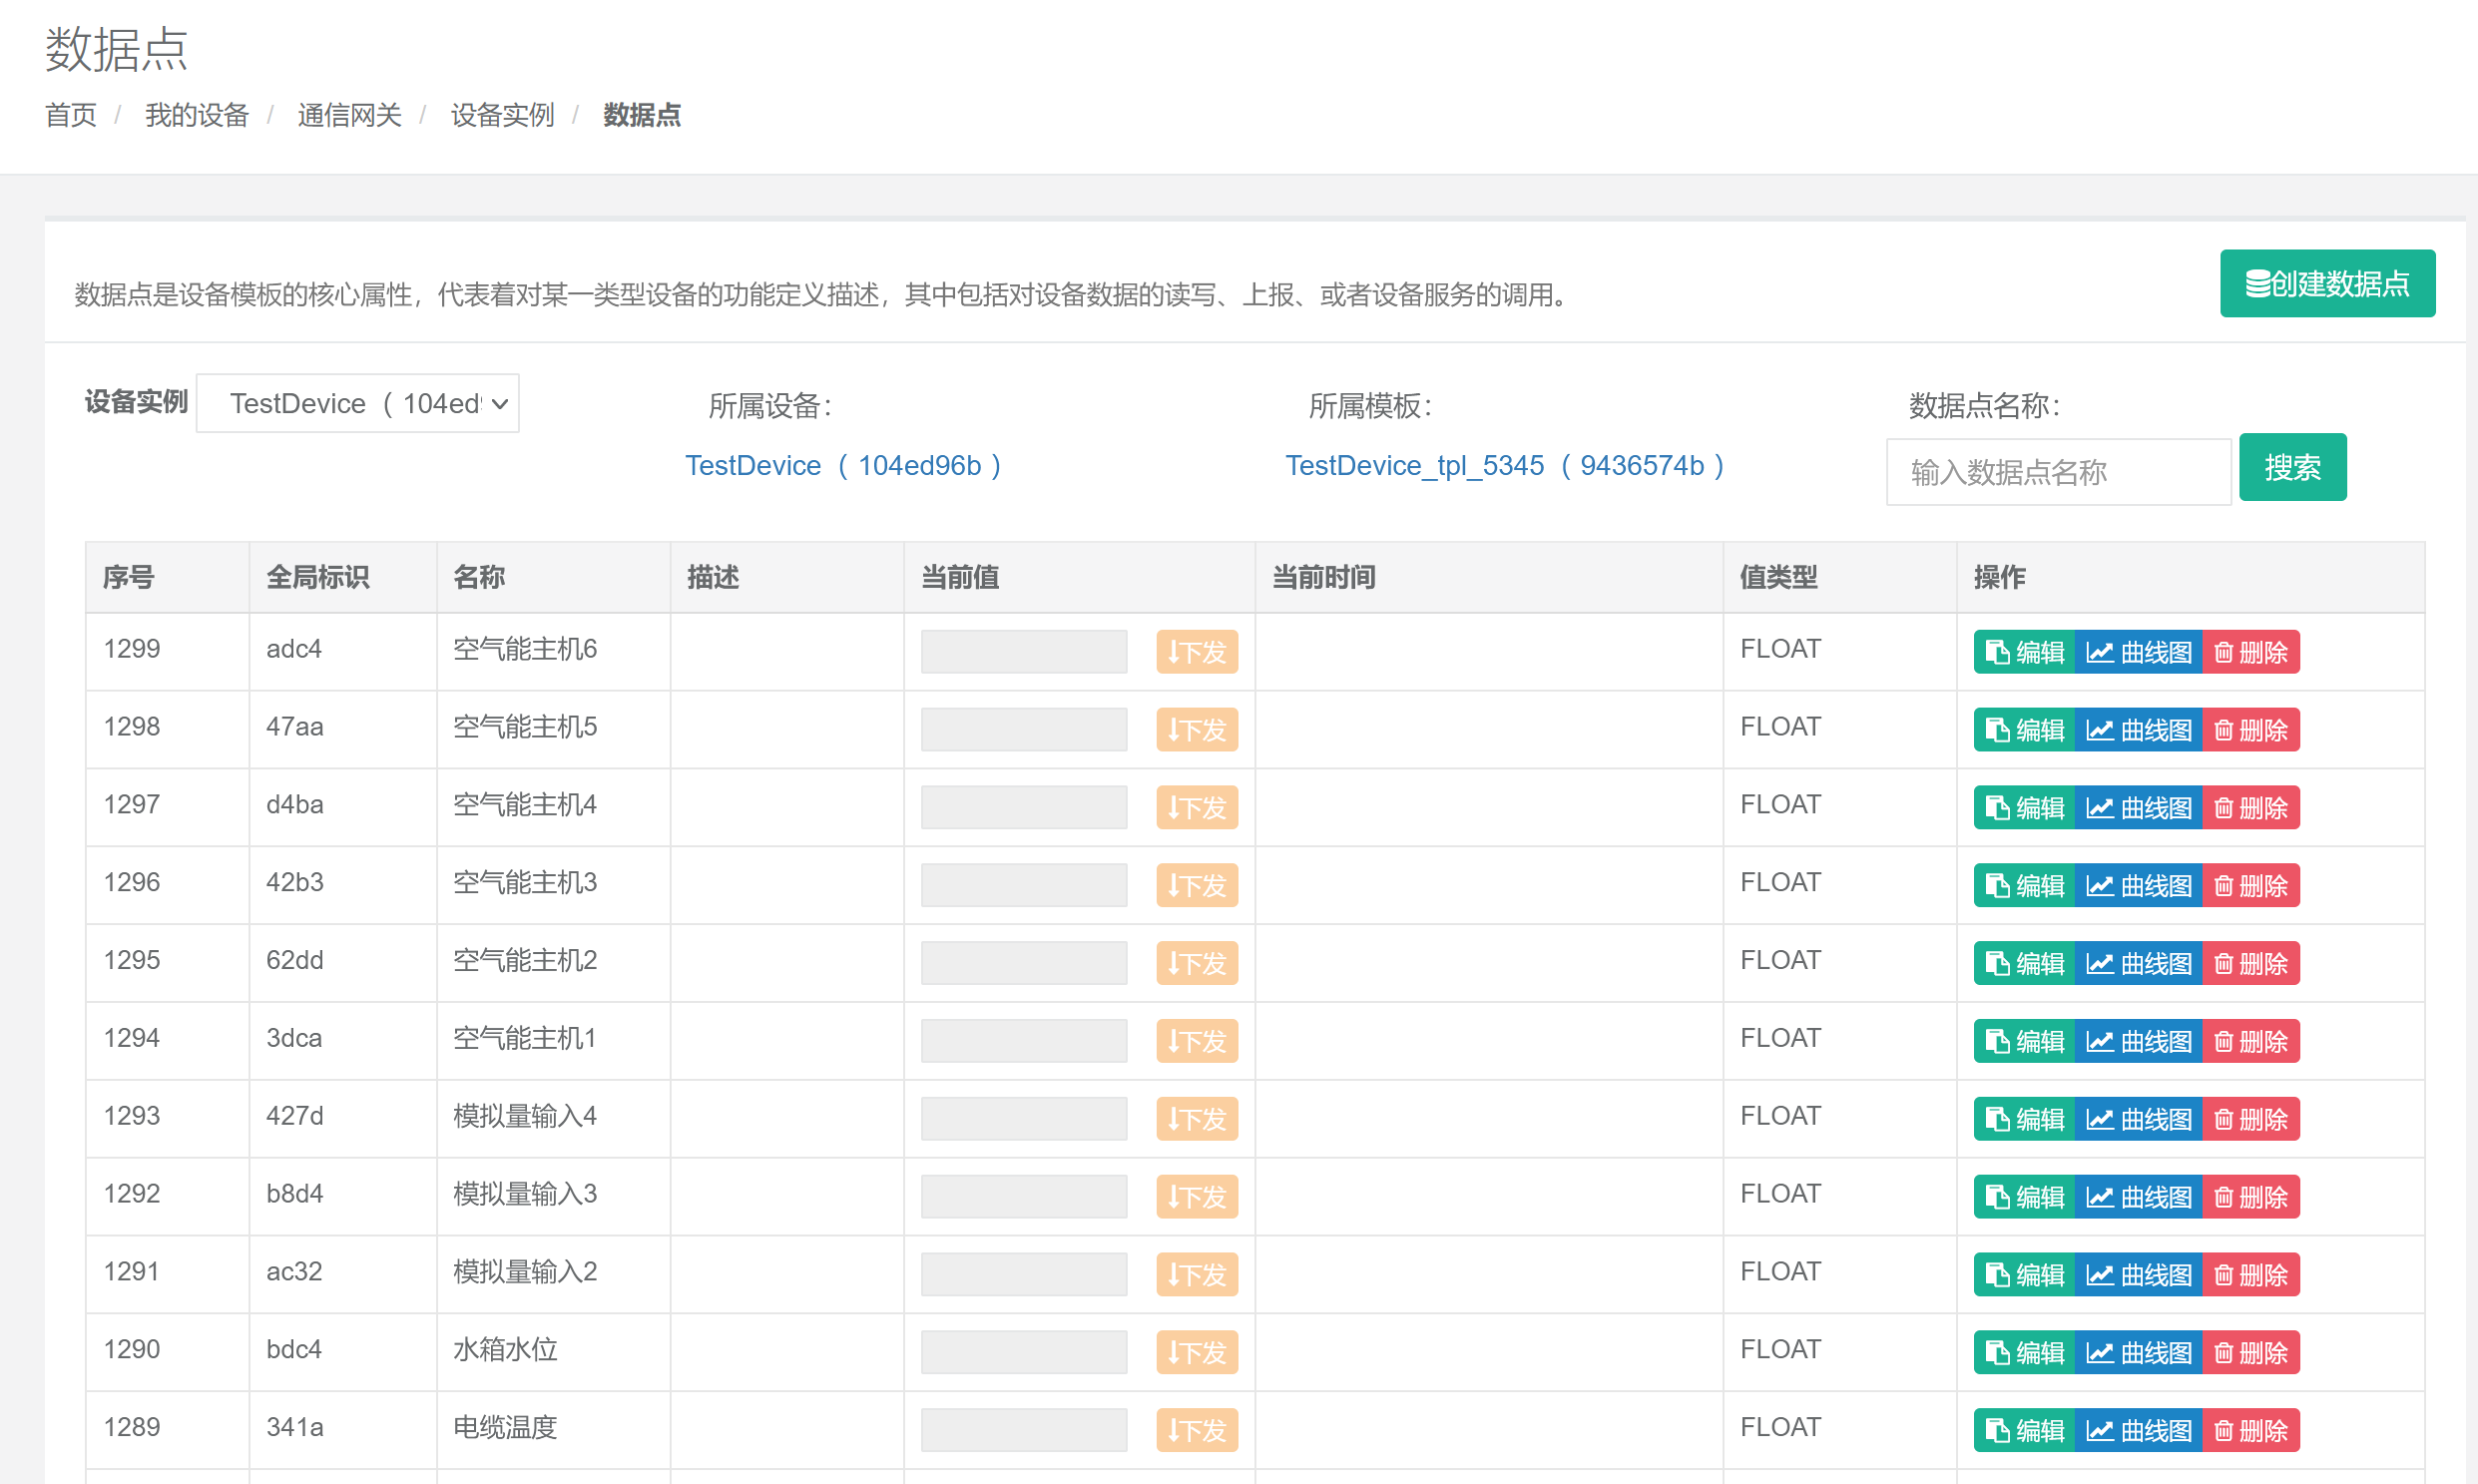Open 设备实例 breadcrumb link
The height and width of the screenshot is (1484, 2478).
pos(502,115)
